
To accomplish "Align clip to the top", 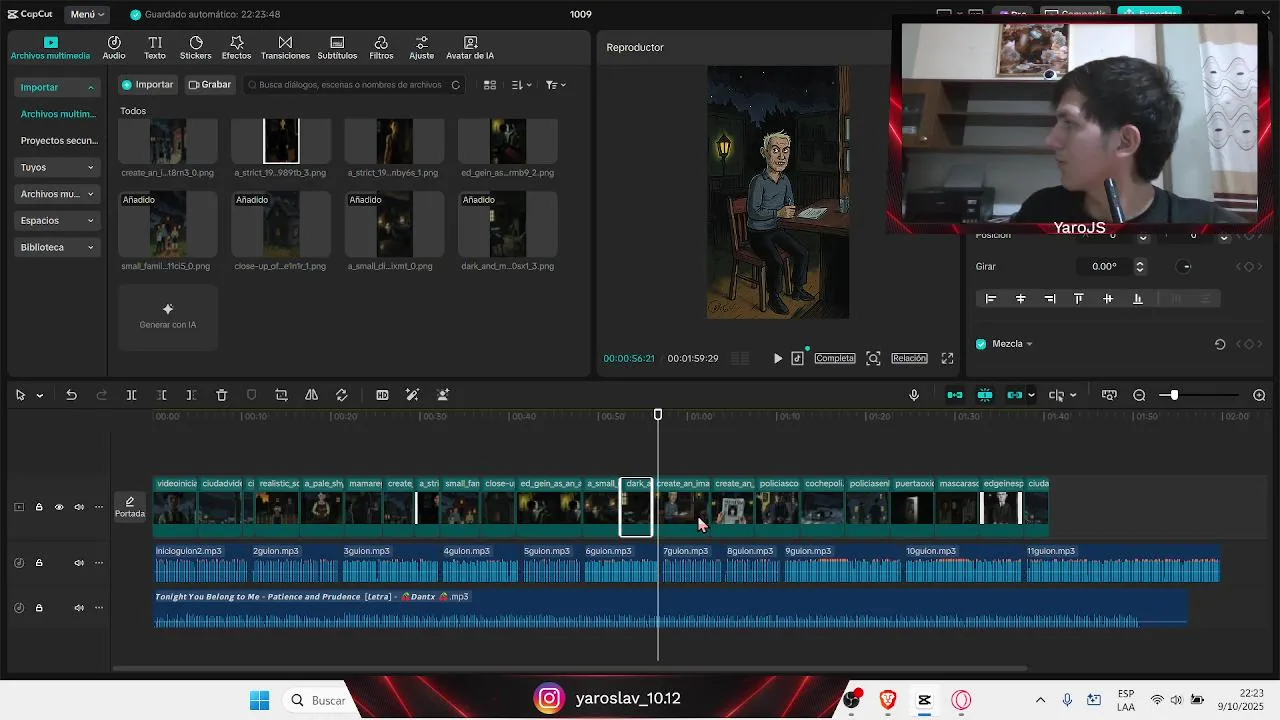I will coord(1079,299).
